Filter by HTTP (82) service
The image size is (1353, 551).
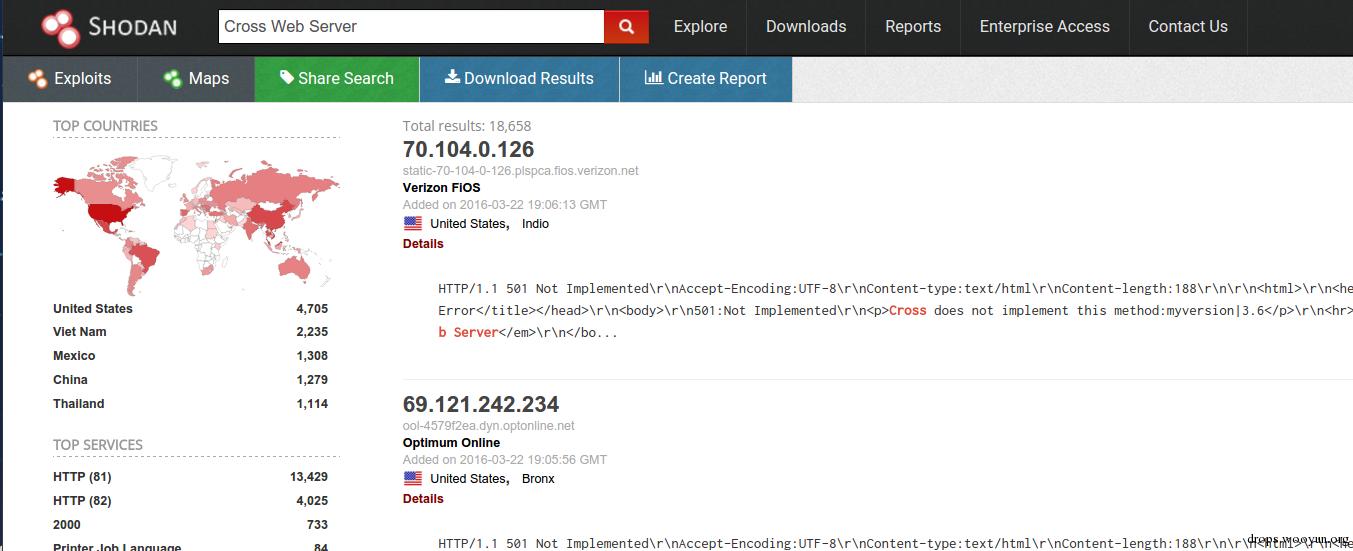(190, 501)
